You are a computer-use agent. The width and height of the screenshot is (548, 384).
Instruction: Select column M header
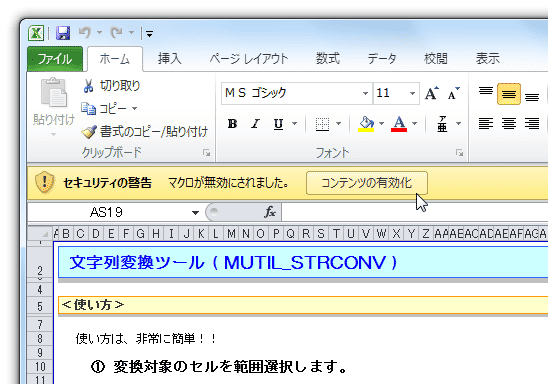point(231,233)
